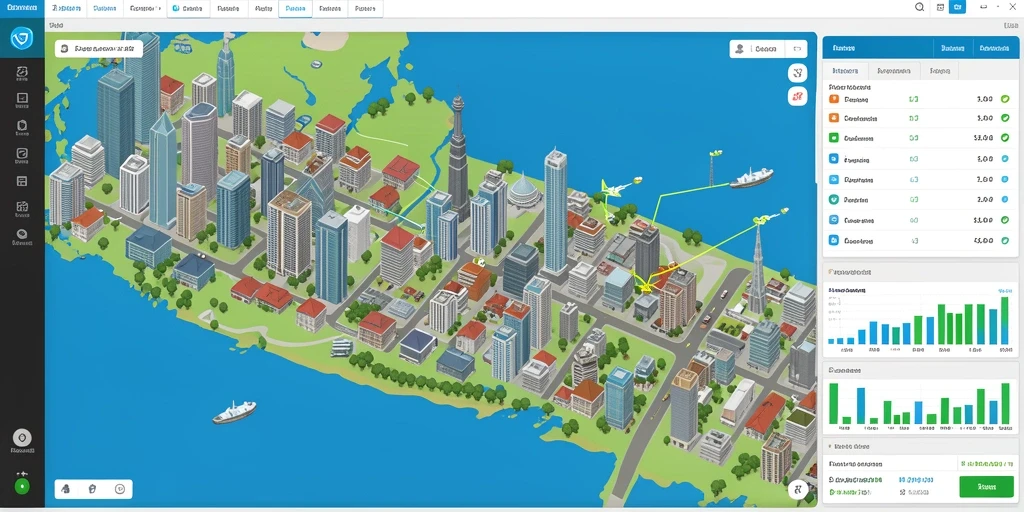Click the first dark icon in the bottom map toolbar
The height and width of the screenshot is (512, 1024).
pyautogui.click(x=65, y=488)
